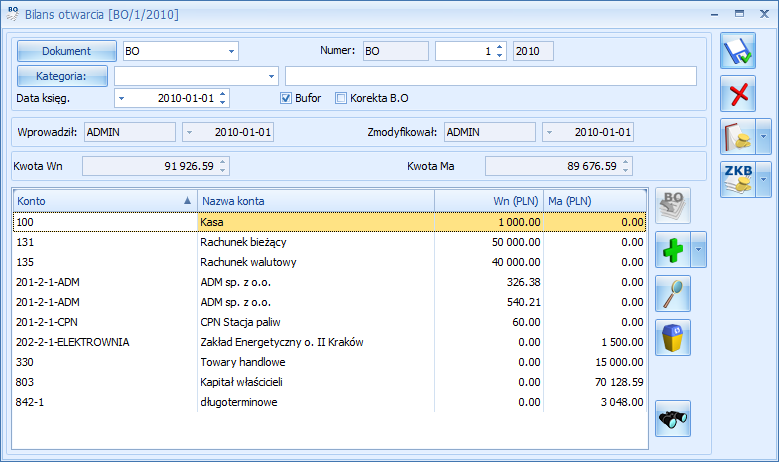
Task: Sort by the Nazwa konta column header
Action: [316, 201]
